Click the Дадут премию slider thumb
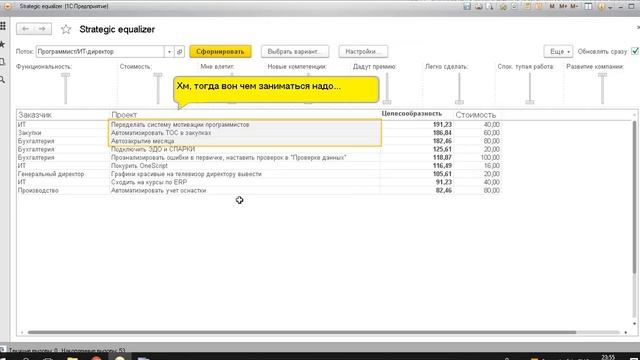The image size is (640, 360). tap(387, 102)
